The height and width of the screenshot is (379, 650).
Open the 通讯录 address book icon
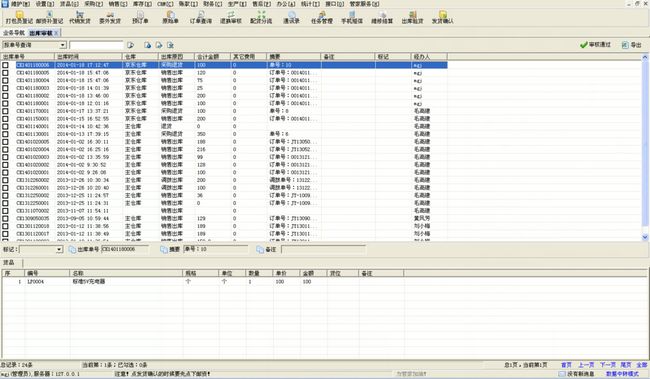[x=291, y=17]
